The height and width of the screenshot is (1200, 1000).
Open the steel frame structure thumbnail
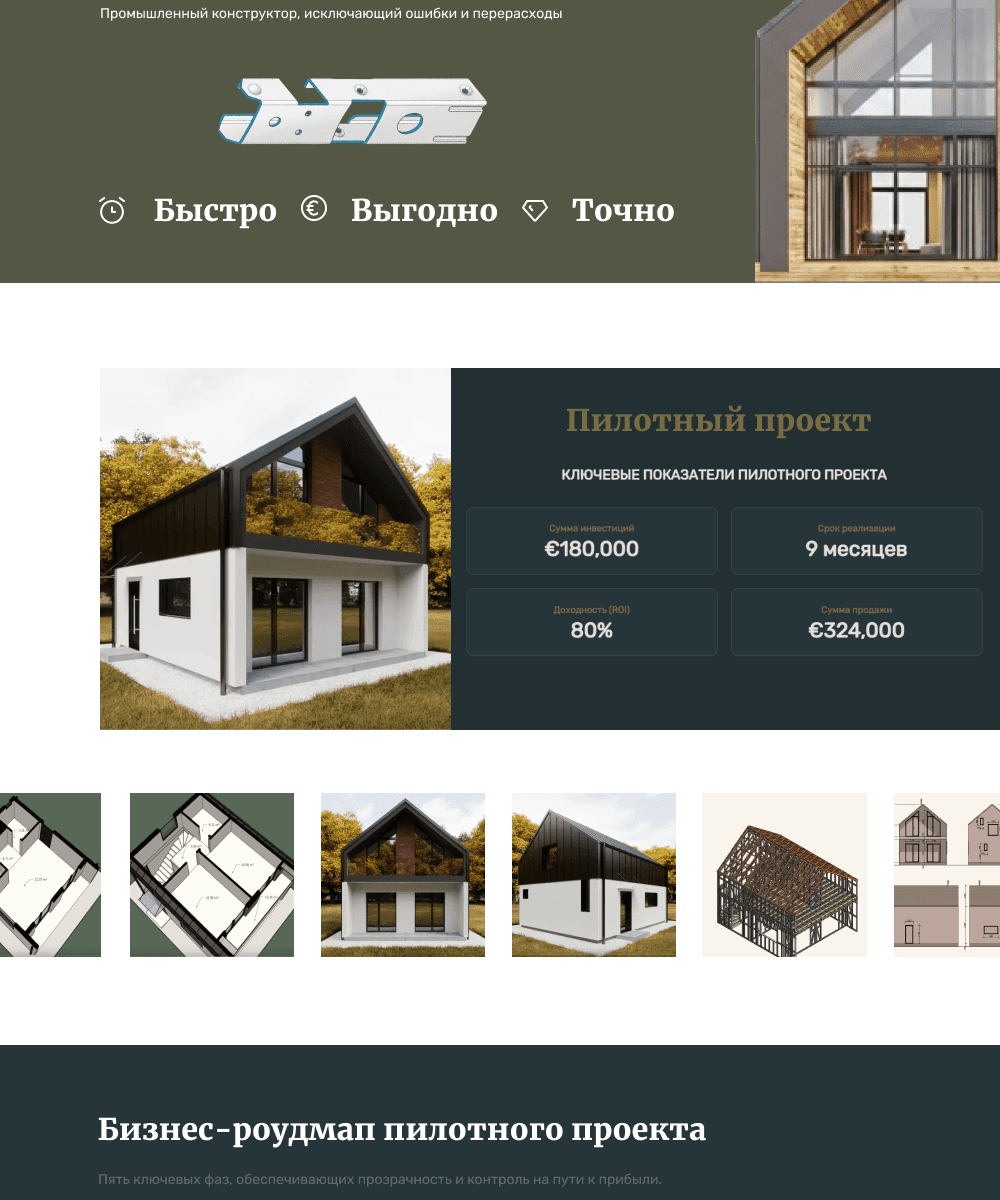click(x=785, y=875)
